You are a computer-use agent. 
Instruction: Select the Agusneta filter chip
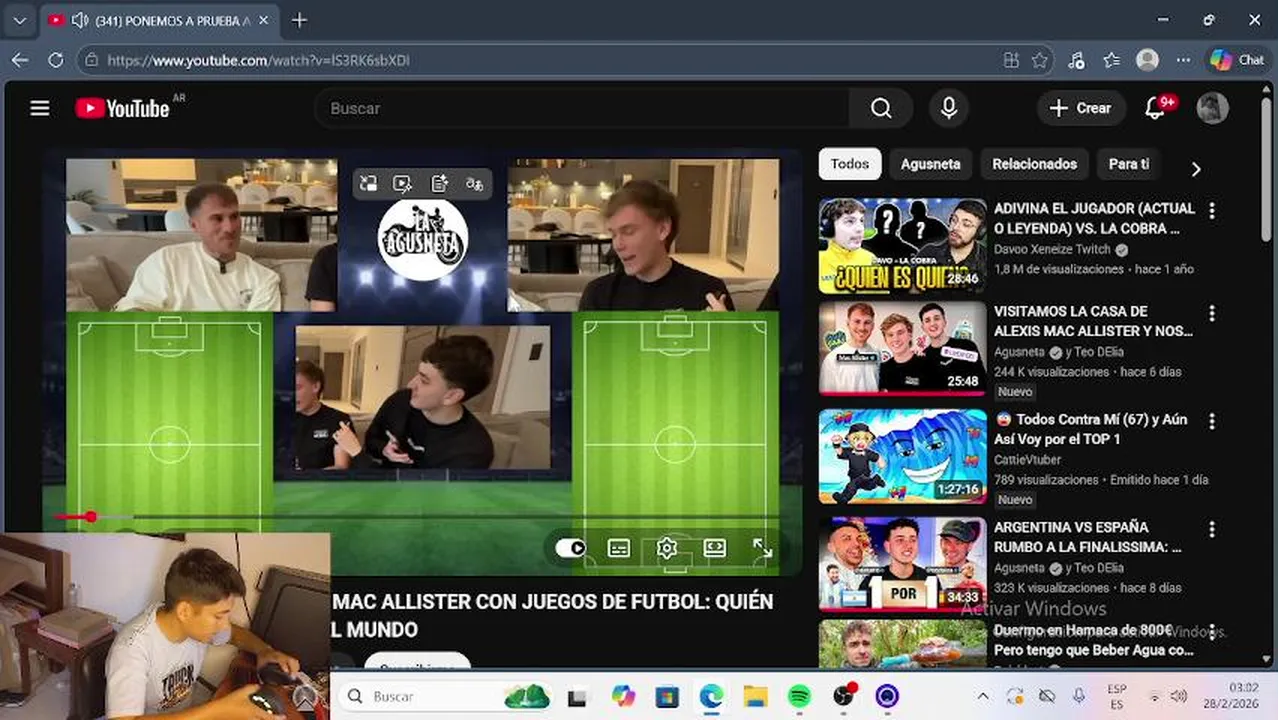[930, 164]
